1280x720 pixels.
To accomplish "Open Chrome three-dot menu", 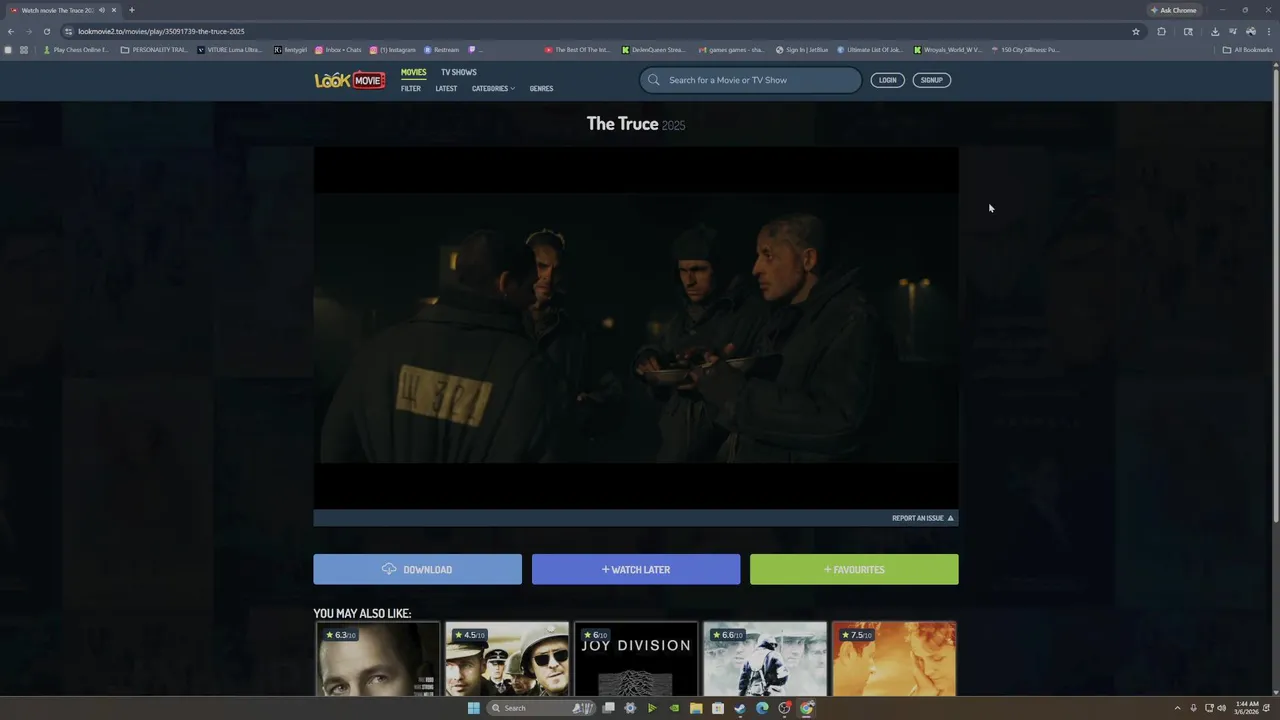I will click(x=1268, y=31).
